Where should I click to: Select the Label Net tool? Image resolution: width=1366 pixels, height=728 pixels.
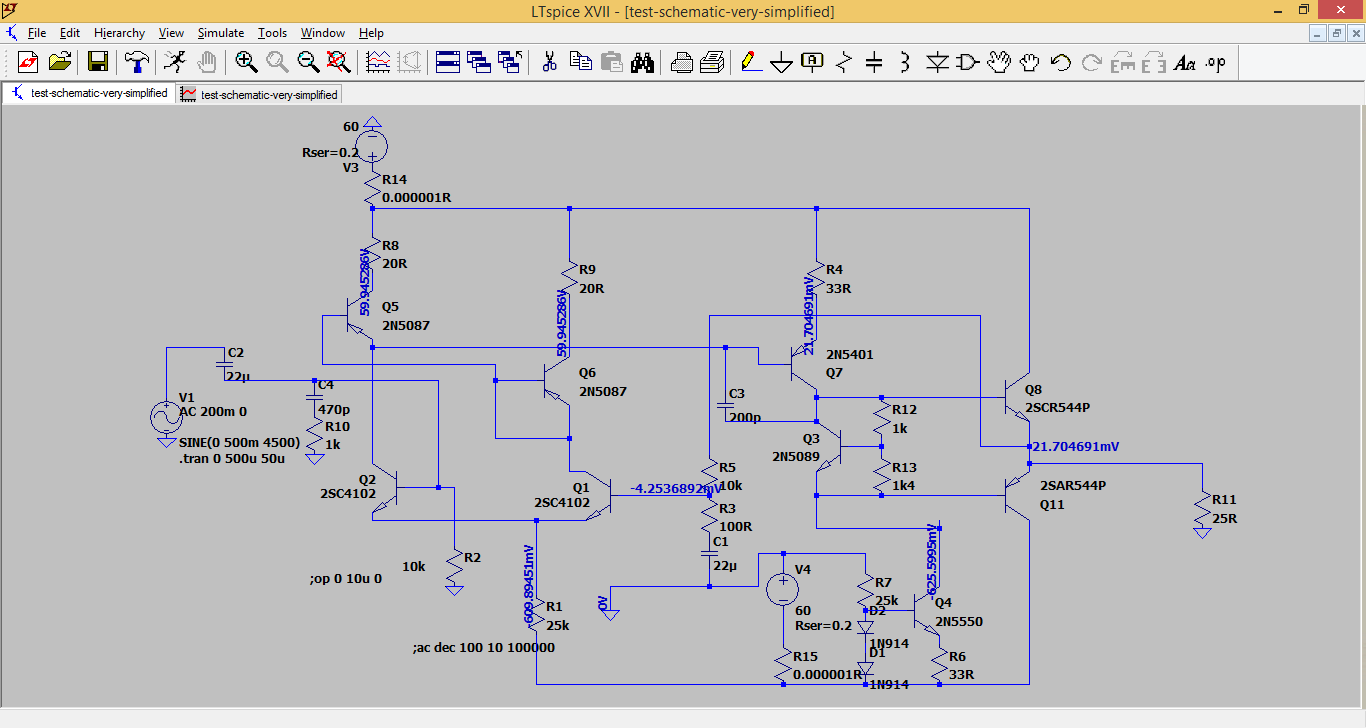813,62
